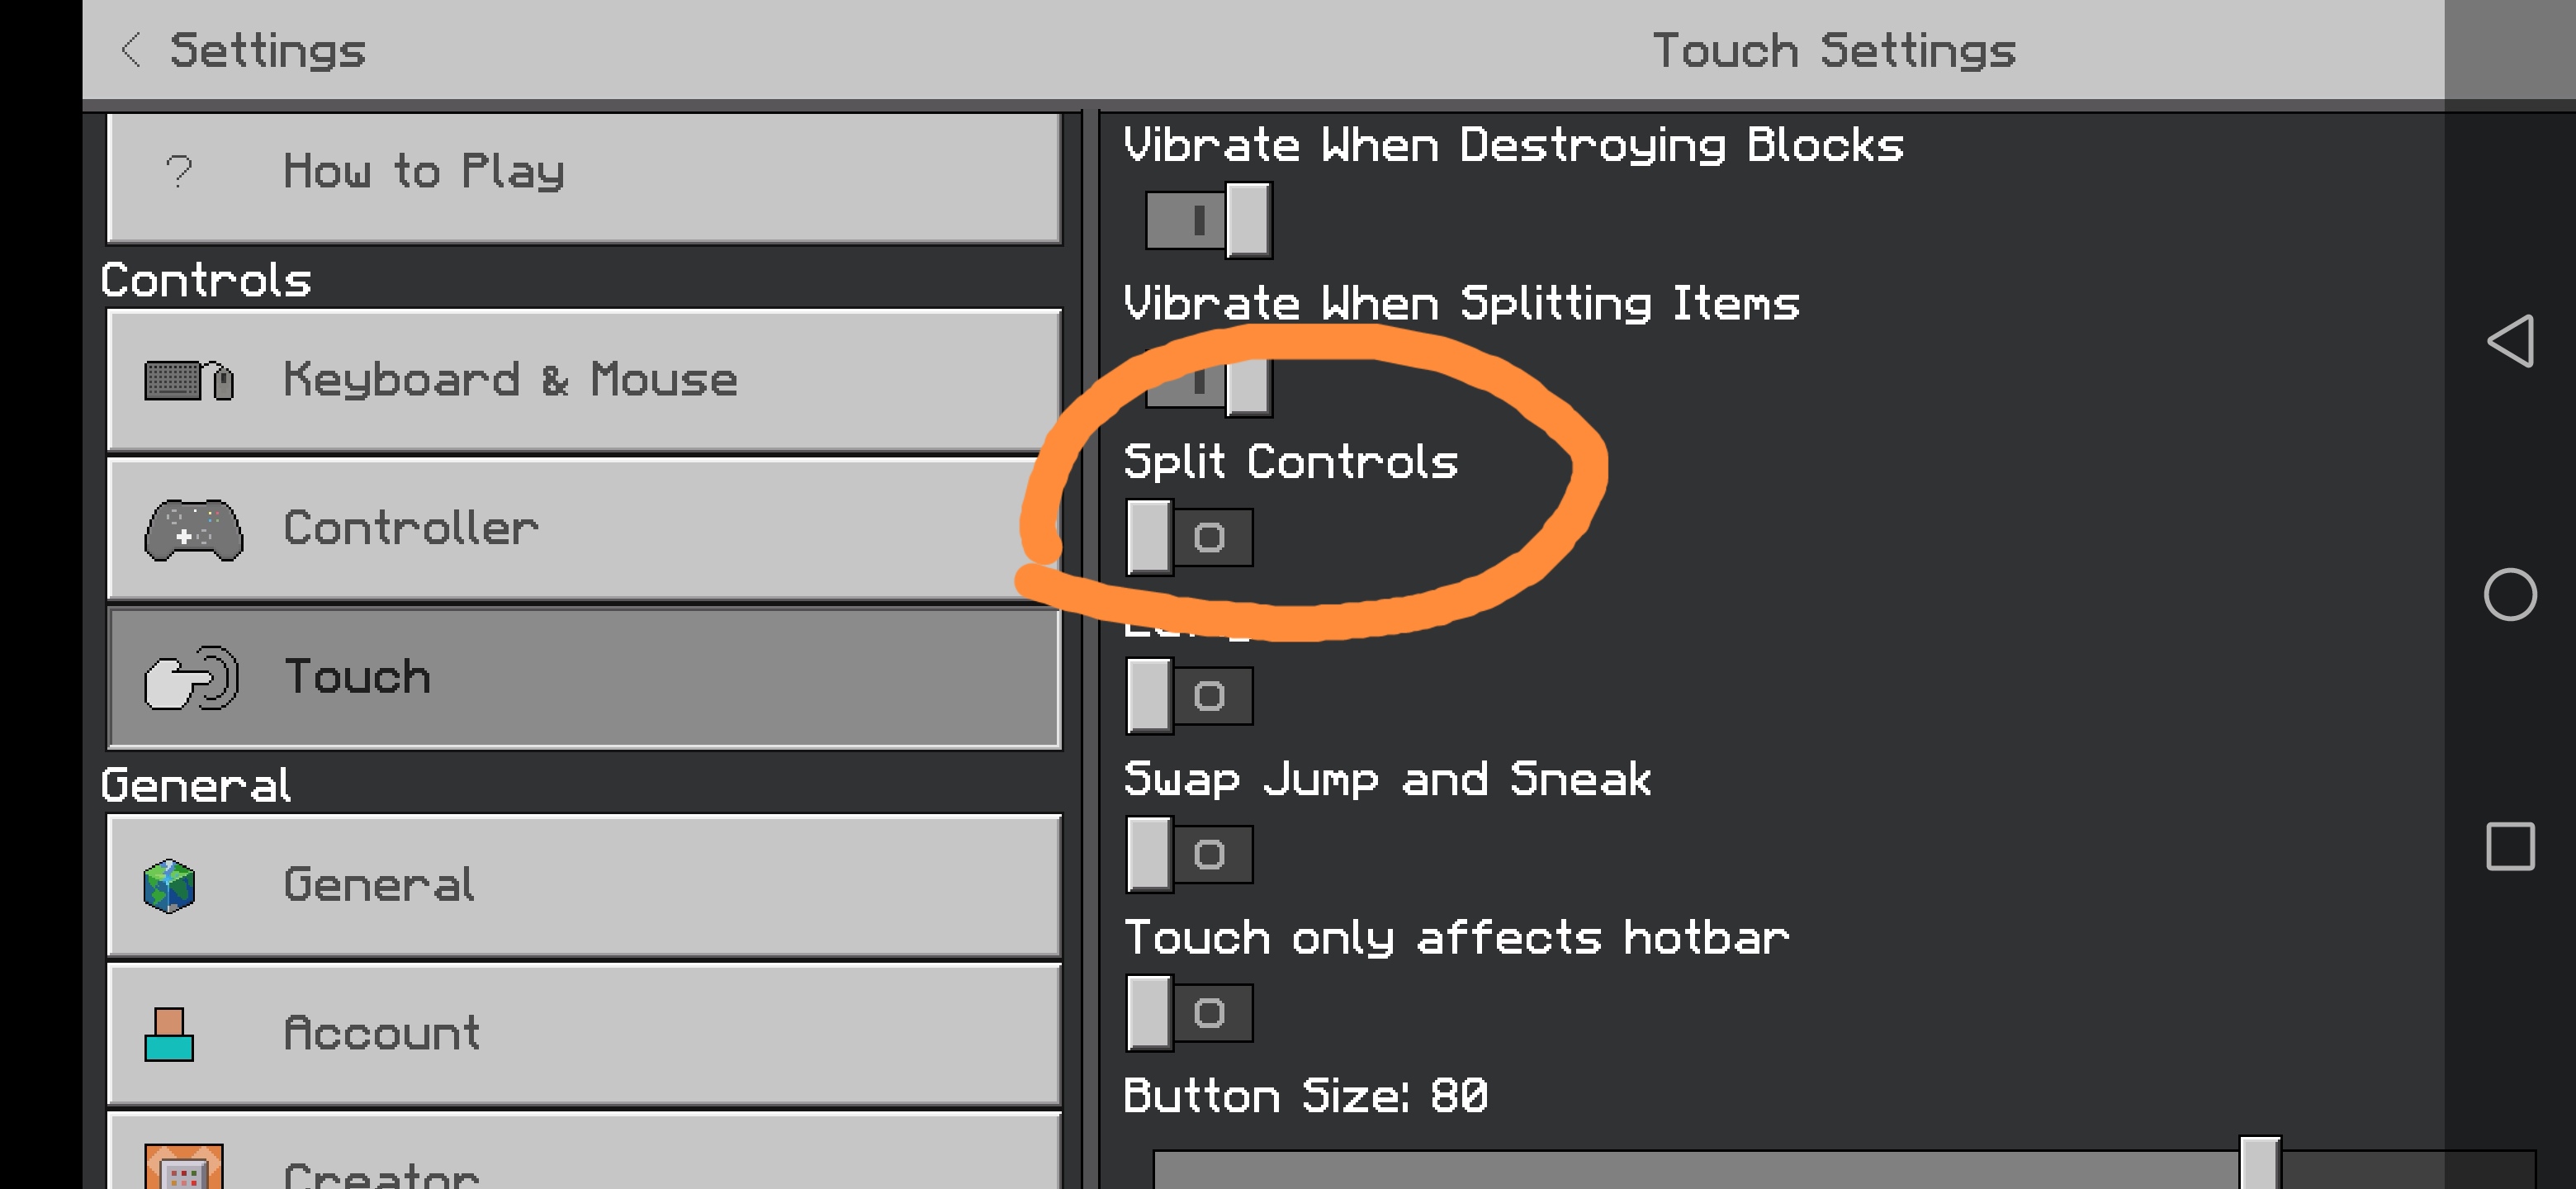
Task: Click the Button Size slider handle
Action: tap(2259, 1163)
